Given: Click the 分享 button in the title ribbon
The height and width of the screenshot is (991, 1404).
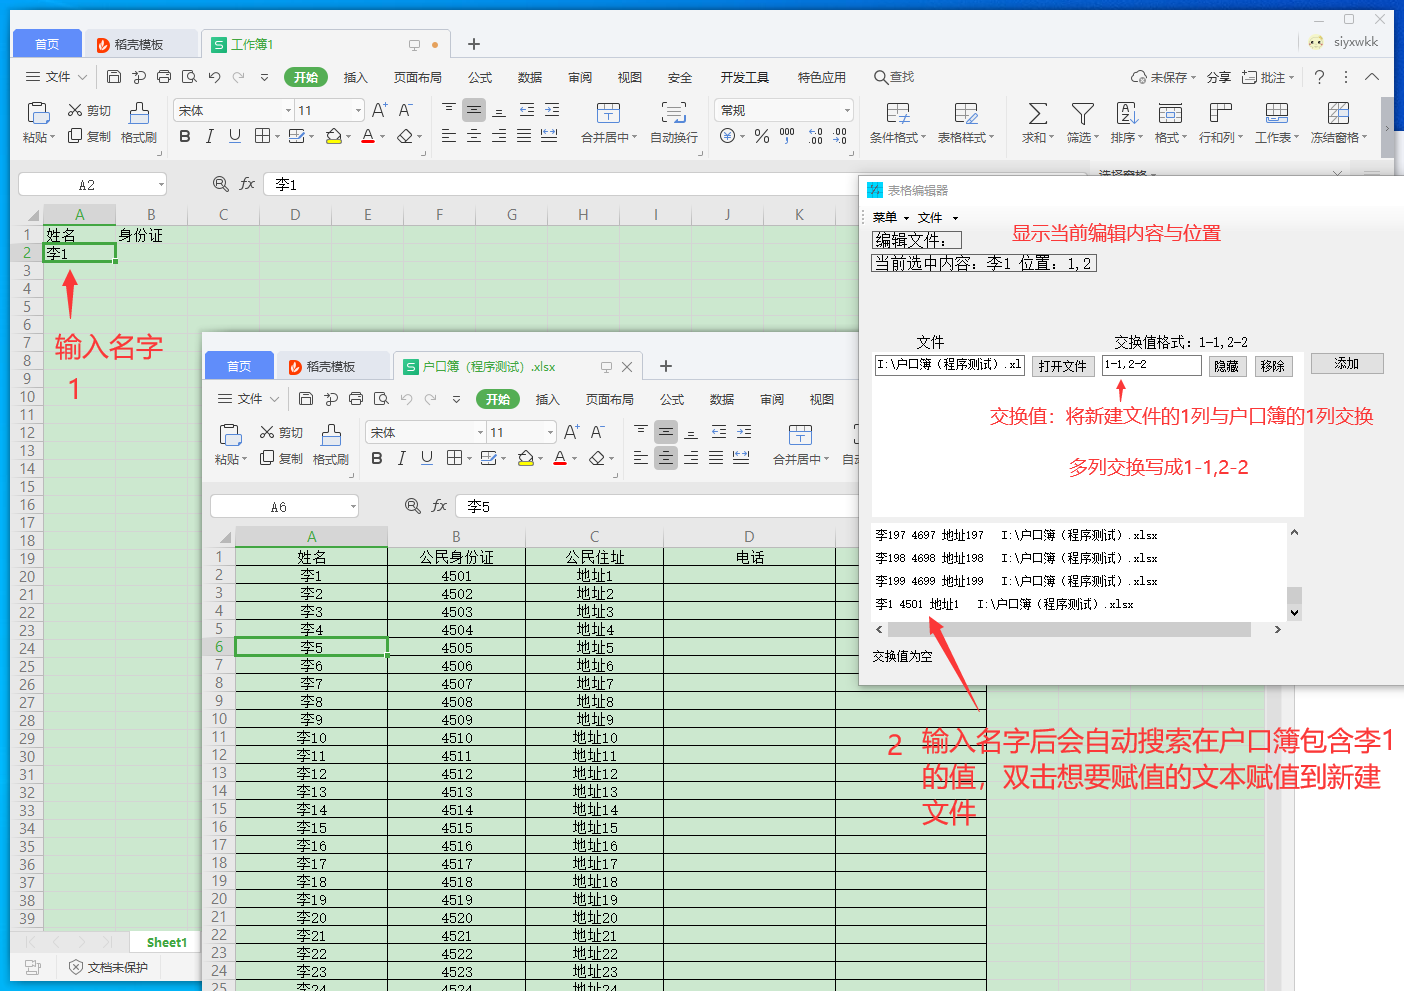Looking at the screenshot, I should pyautogui.click(x=1218, y=77).
